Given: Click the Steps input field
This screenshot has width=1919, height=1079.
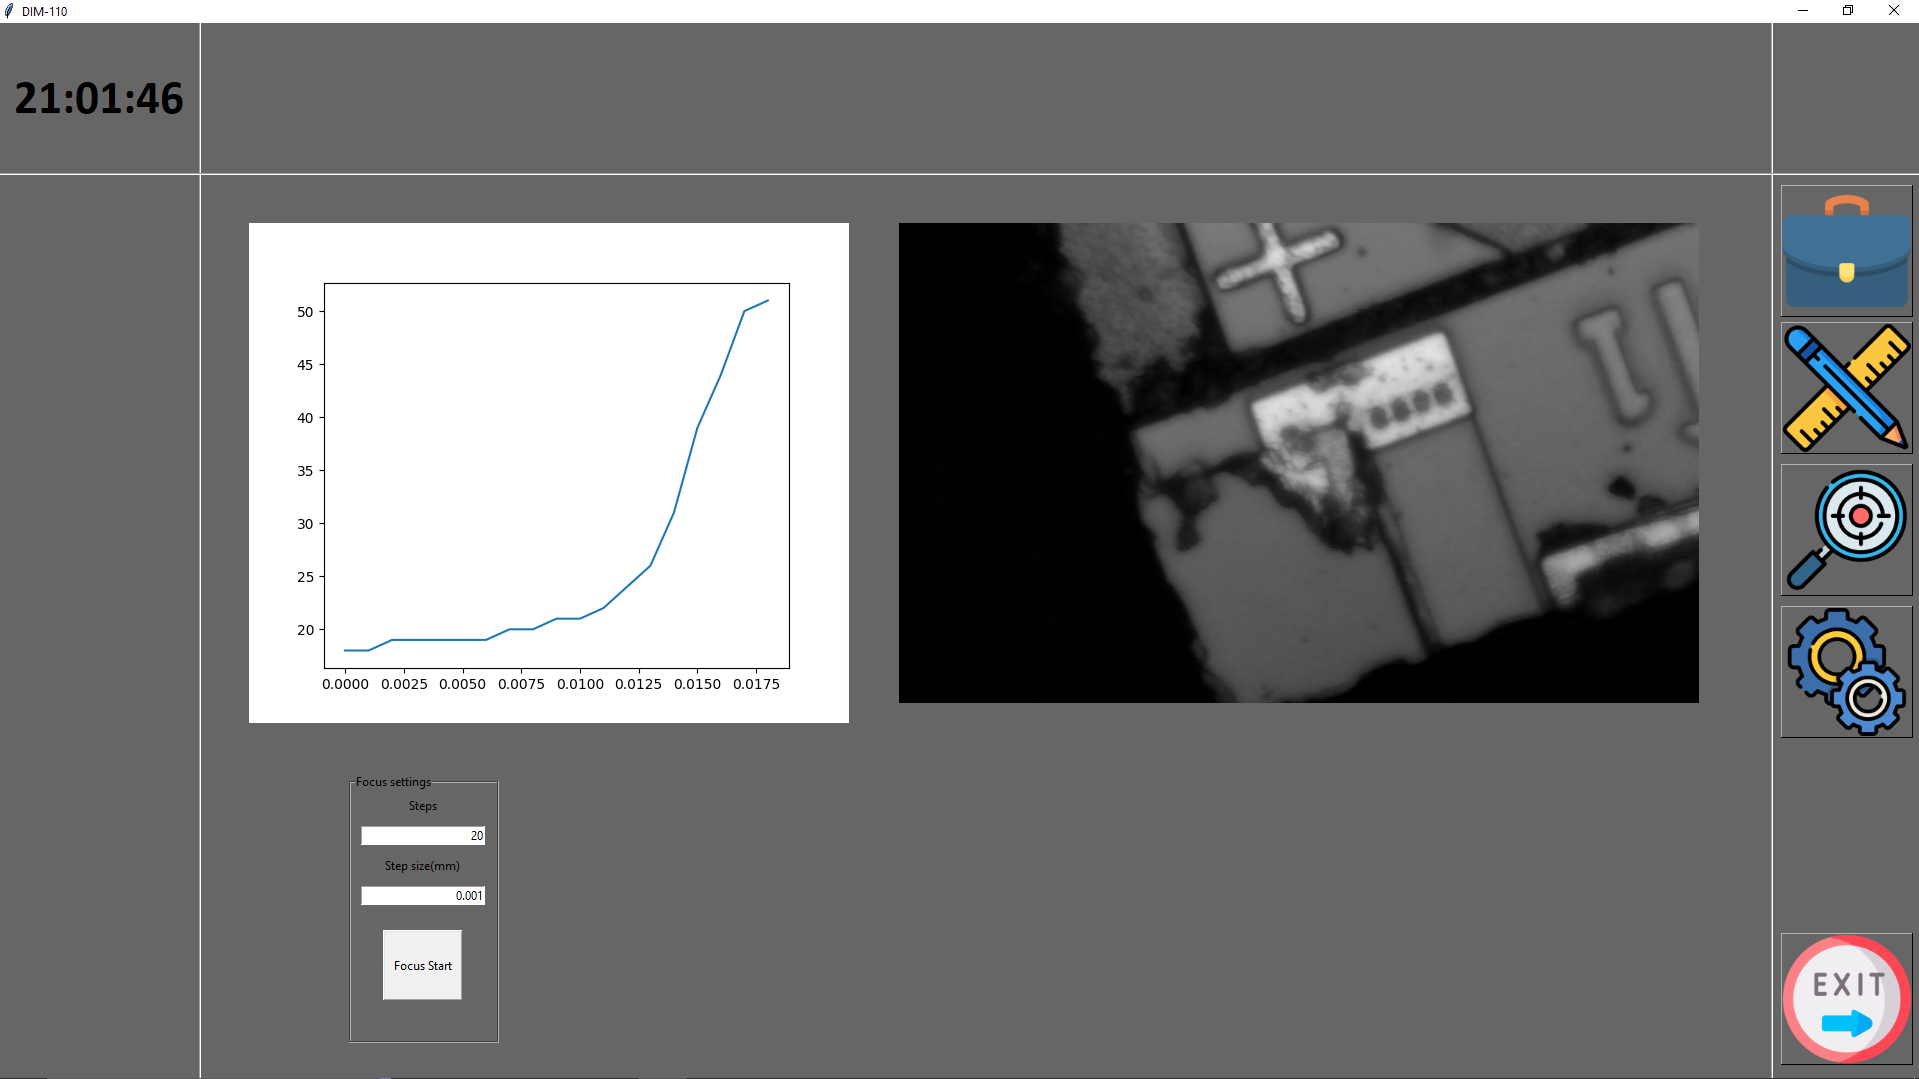Looking at the screenshot, I should pos(423,836).
